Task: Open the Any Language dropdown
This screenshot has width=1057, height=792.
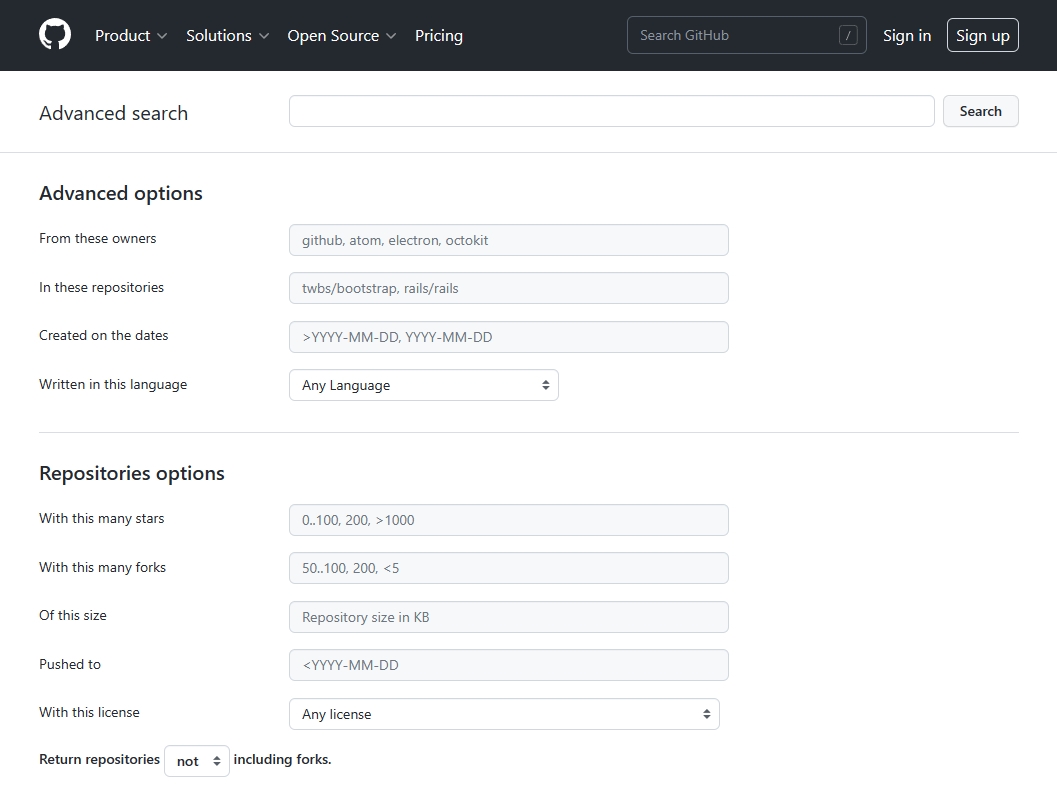Action: click(423, 385)
